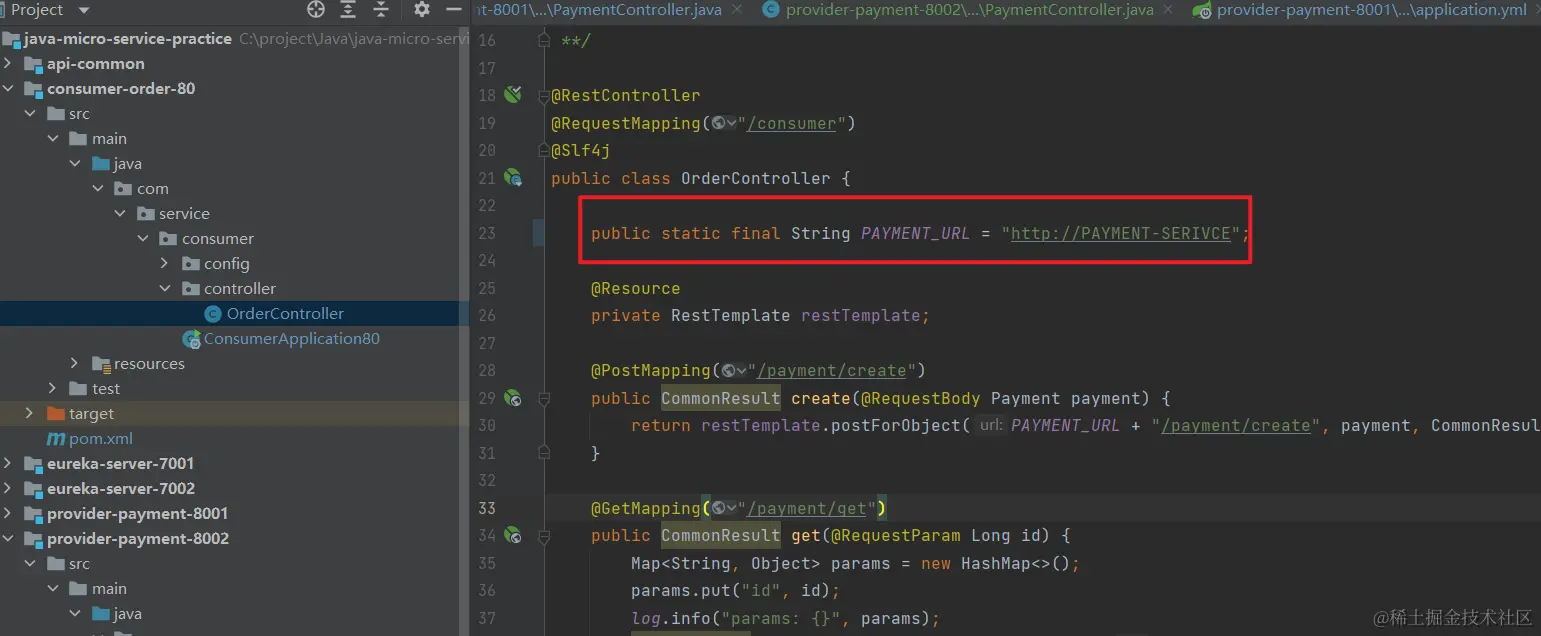Image resolution: width=1541 pixels, height=636 pixels.
Task: Open "/payment/create" link in postForObject call
Action: [1236, 425]
